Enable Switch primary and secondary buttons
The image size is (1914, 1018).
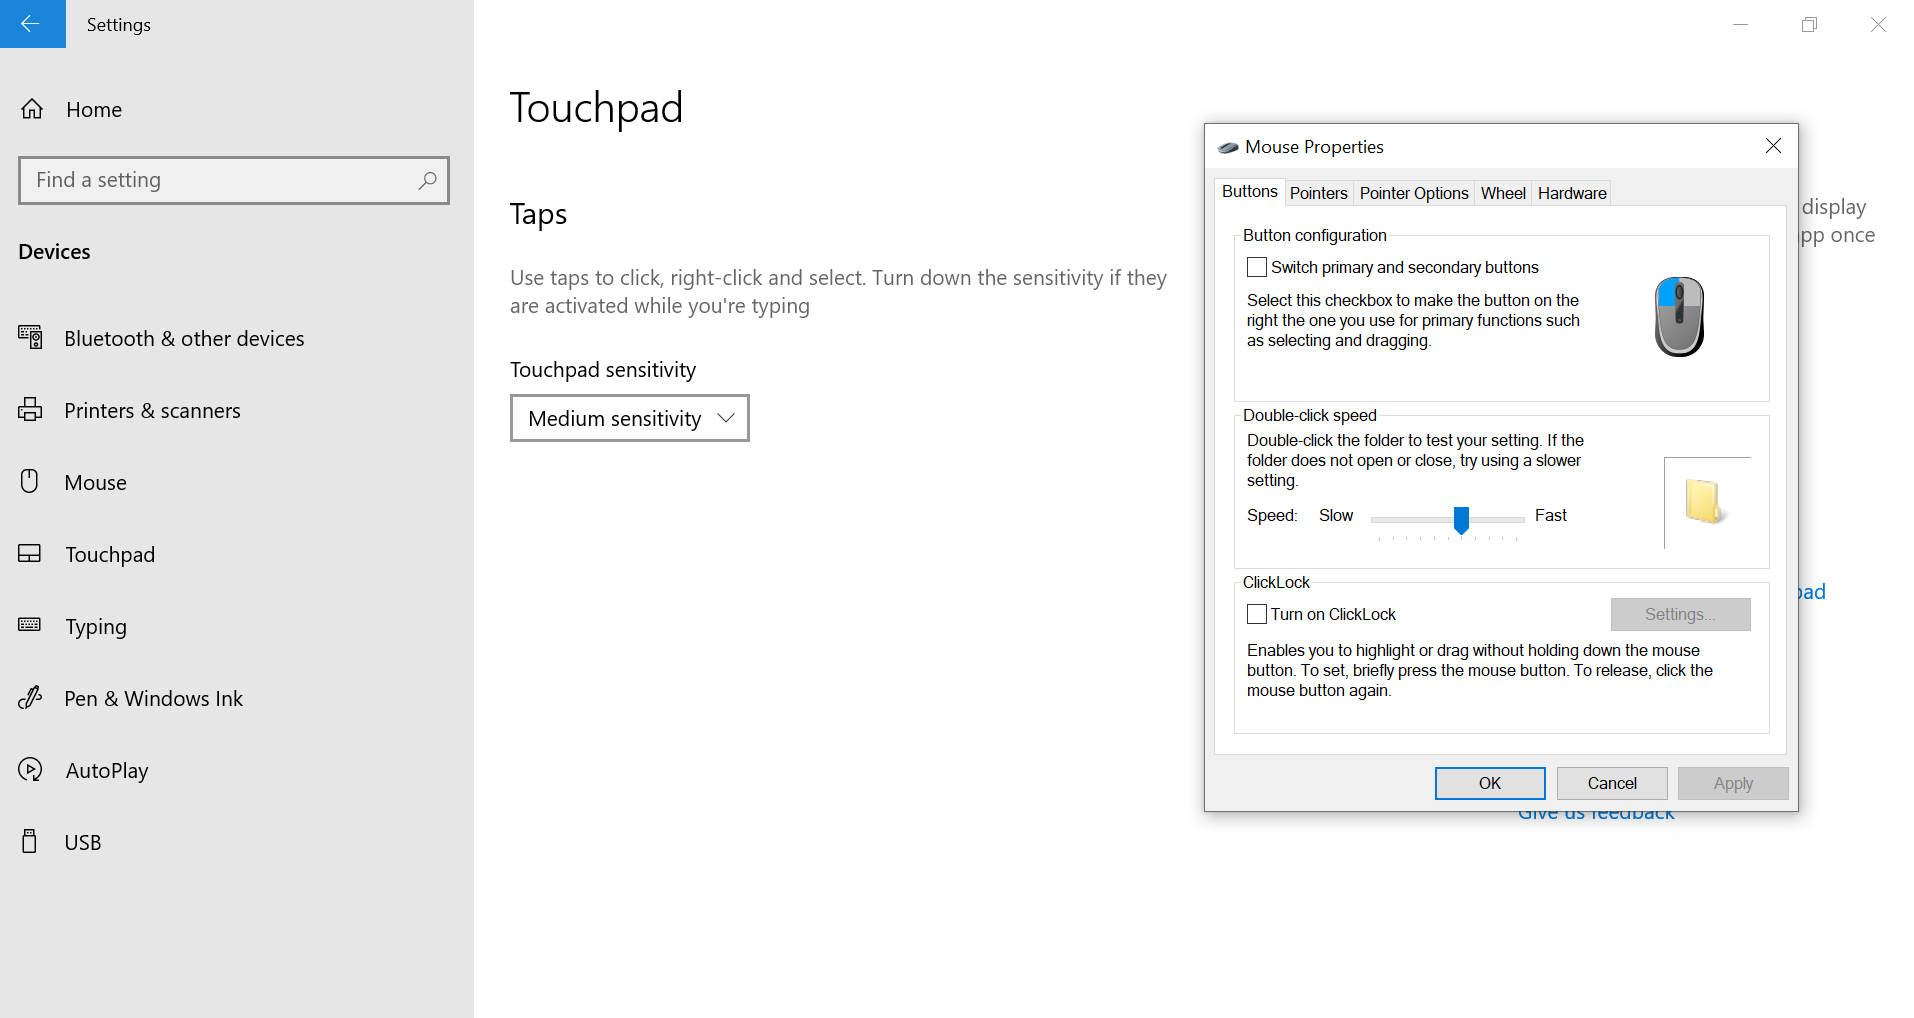(x=1257, y=267)
